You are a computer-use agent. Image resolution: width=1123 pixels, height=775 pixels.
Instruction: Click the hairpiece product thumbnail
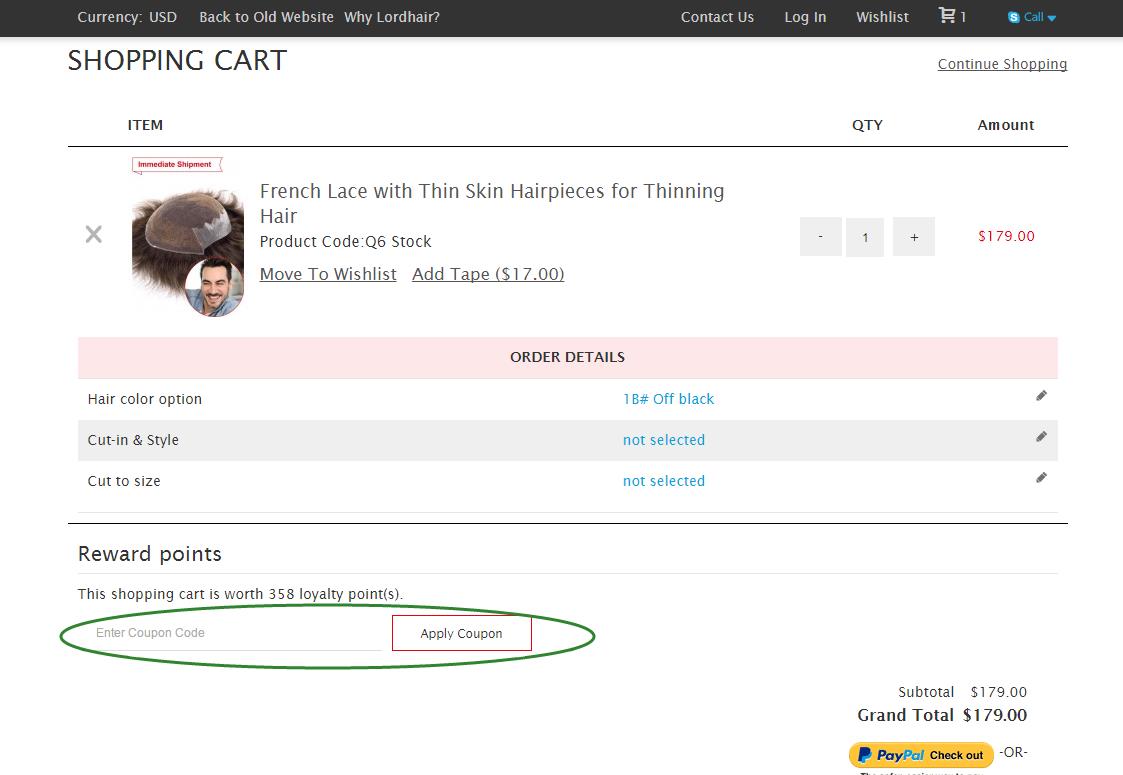pos(187,245)
